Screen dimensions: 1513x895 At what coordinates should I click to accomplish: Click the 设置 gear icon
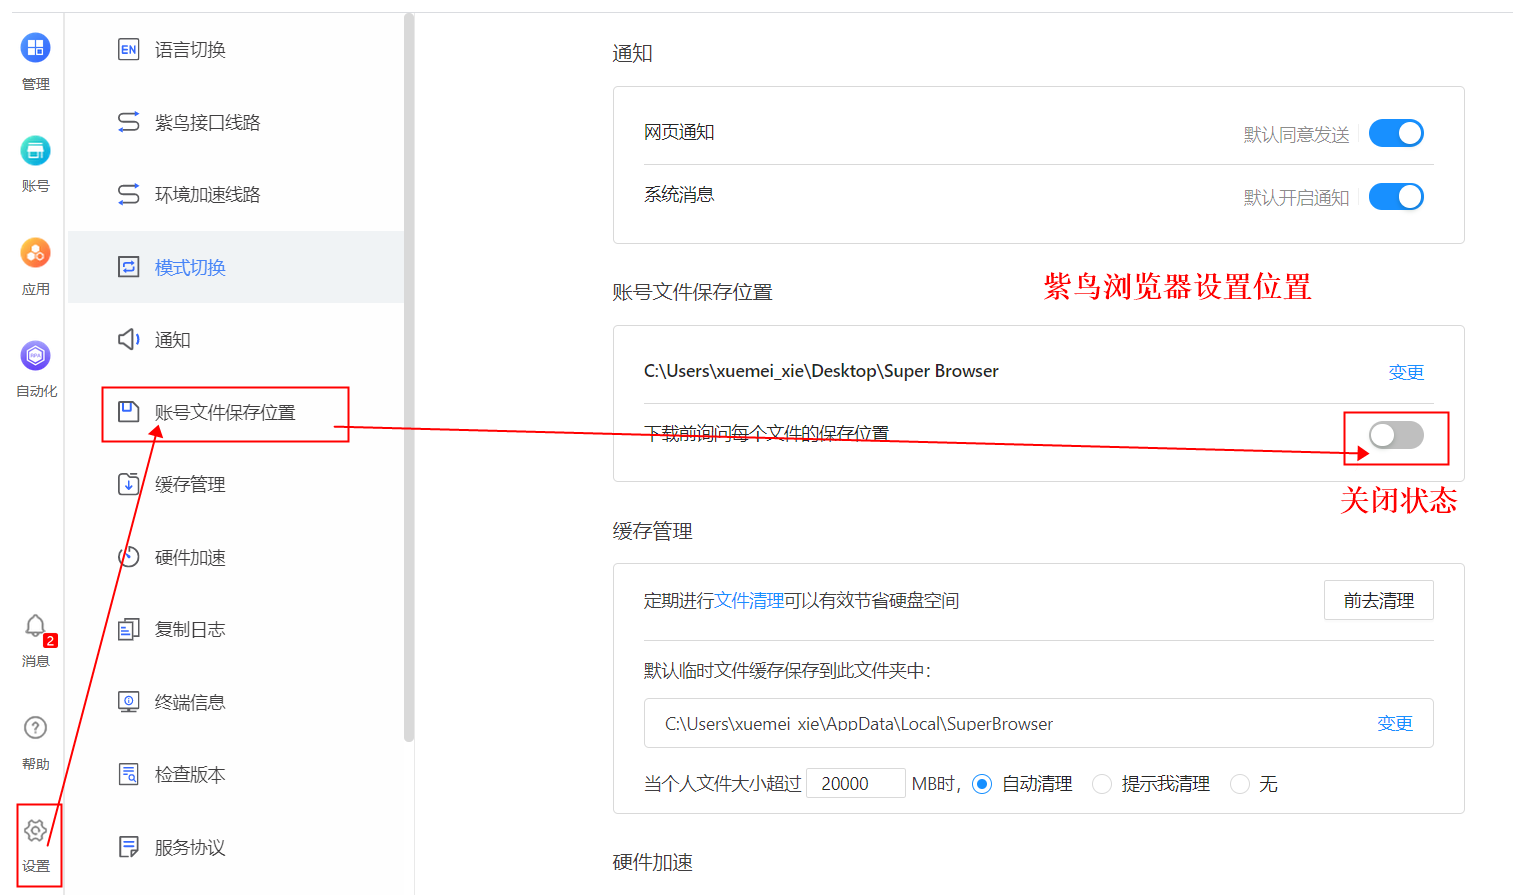coord(35,831)
